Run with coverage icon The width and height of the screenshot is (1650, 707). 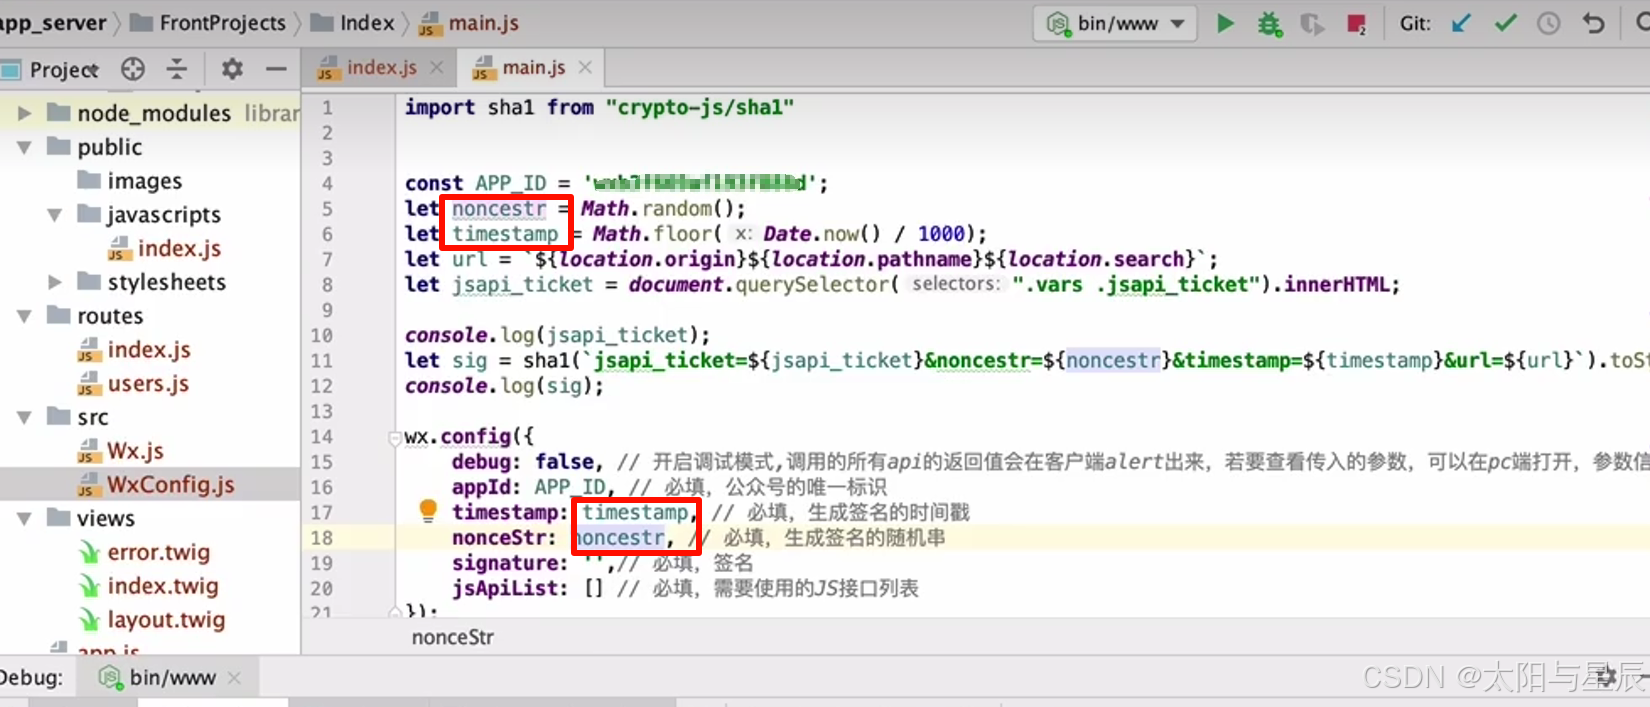coord(1312,23)
